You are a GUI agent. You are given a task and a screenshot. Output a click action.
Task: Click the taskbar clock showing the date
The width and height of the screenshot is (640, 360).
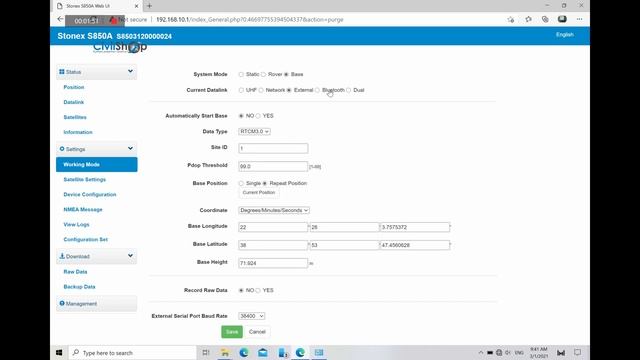pos(538,353)
